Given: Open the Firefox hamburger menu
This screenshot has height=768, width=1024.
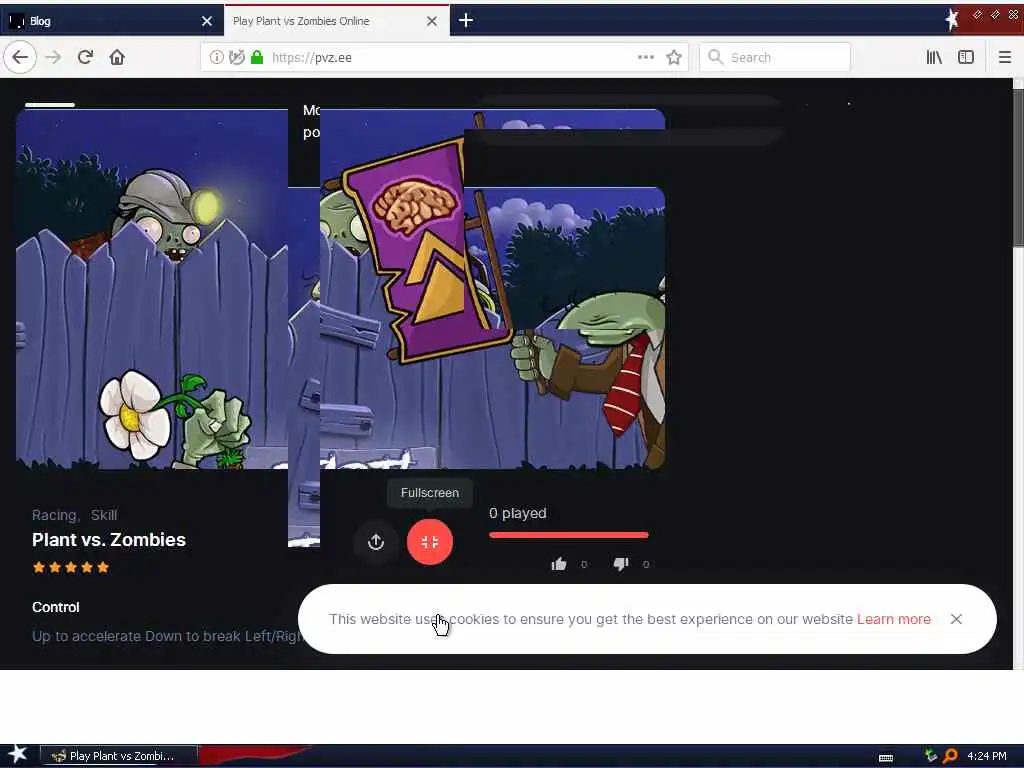Looking at the screenshot, I should 1005,57.
